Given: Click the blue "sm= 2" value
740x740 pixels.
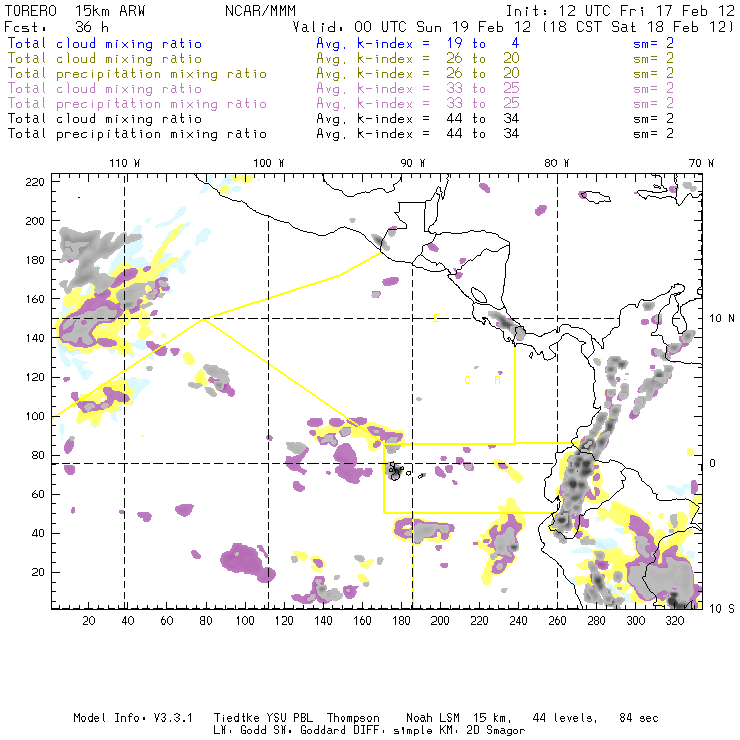Looking at the screenshot, I should click(653, 43).
